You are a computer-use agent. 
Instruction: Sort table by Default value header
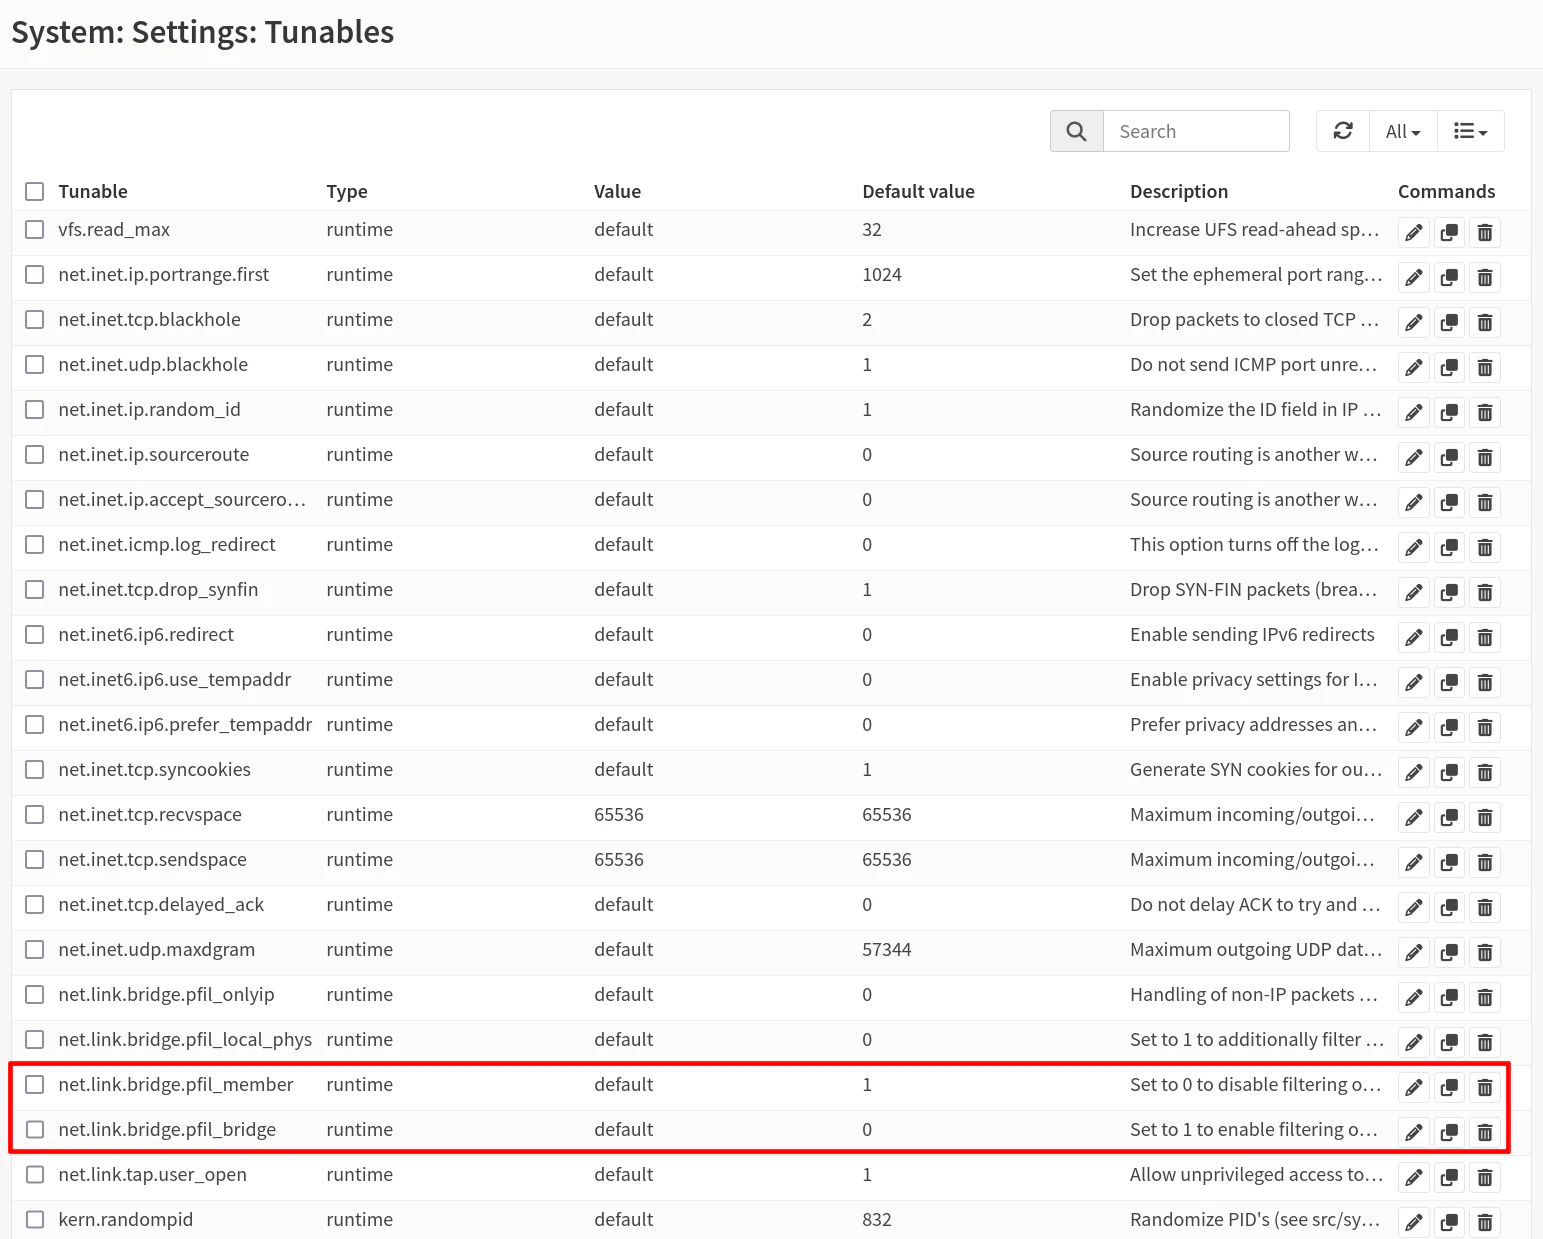click(918, 191)
